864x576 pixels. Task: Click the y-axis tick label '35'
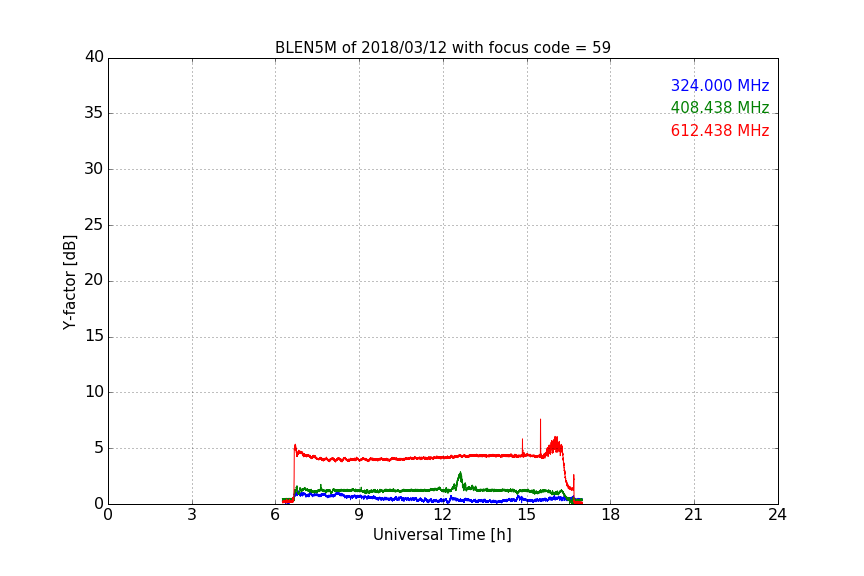(x=94, y=113)
